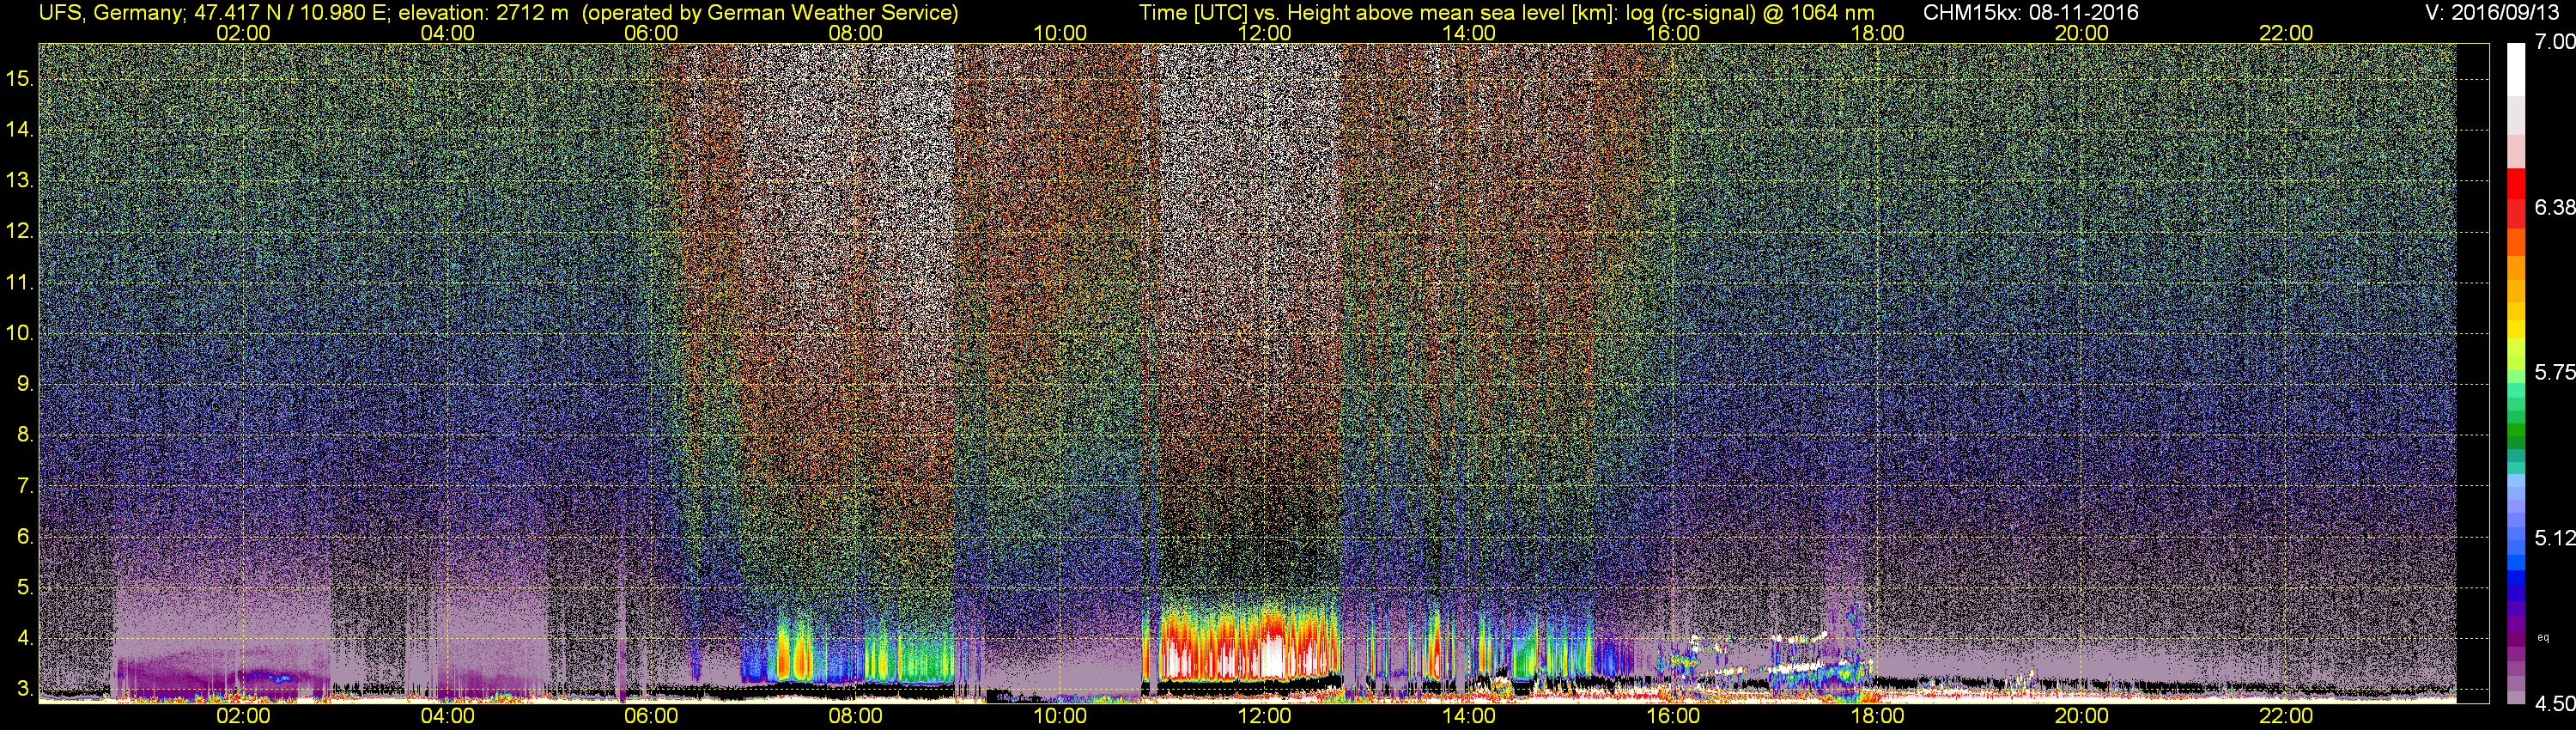Image resolution: width=2576 pixels, height=730 pixels.
Task: Select "18:00" on the top time axis
Action: (x=1877, y=32)
